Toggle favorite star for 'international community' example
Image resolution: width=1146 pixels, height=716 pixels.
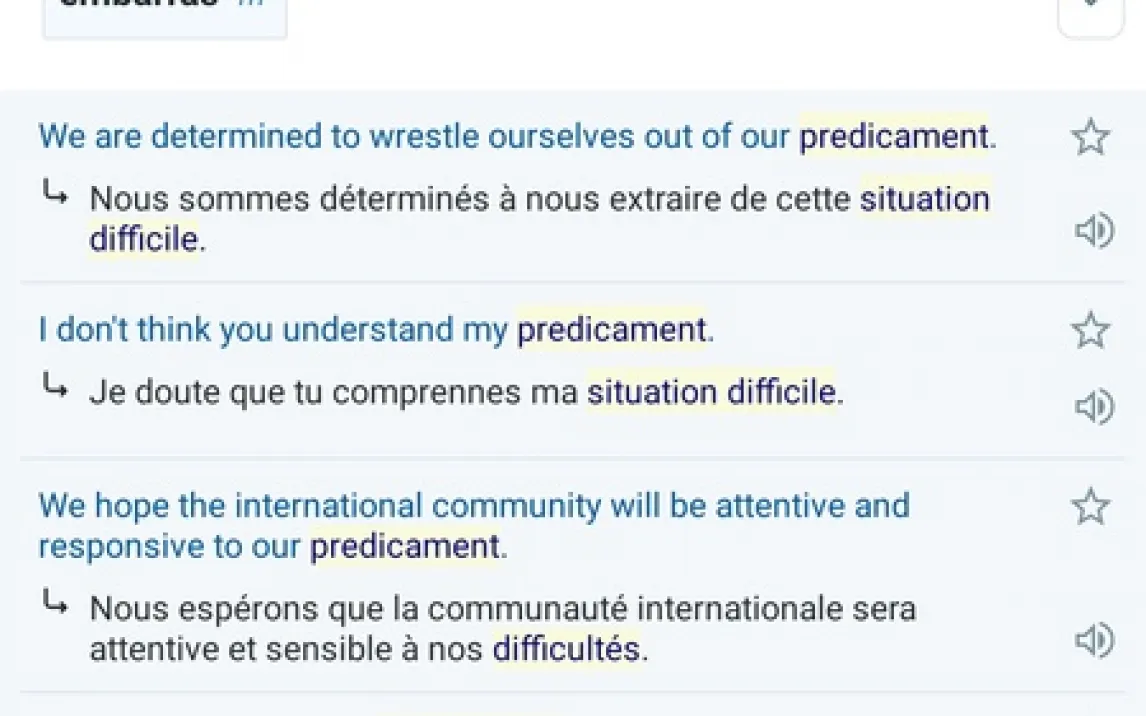[1090, 507]
